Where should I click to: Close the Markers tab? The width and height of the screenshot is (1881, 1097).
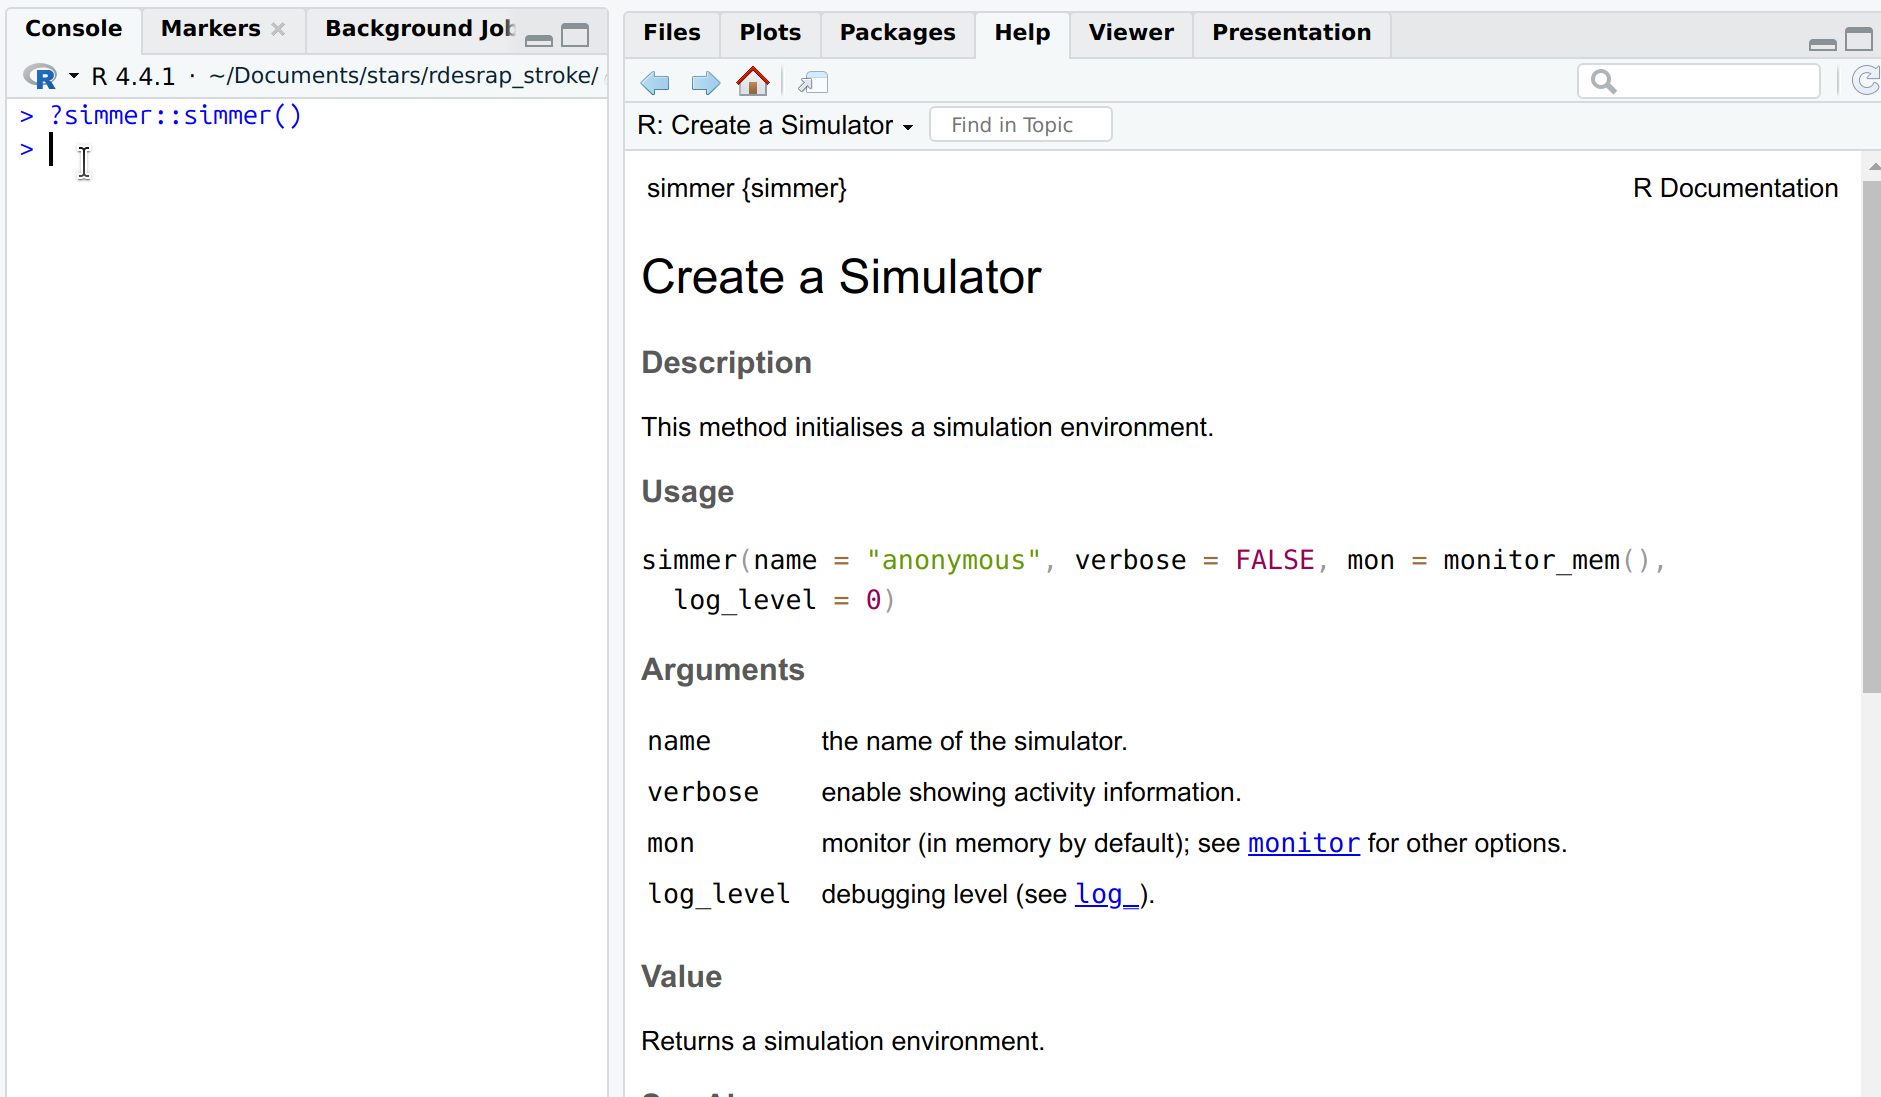[x=279, y=29]
